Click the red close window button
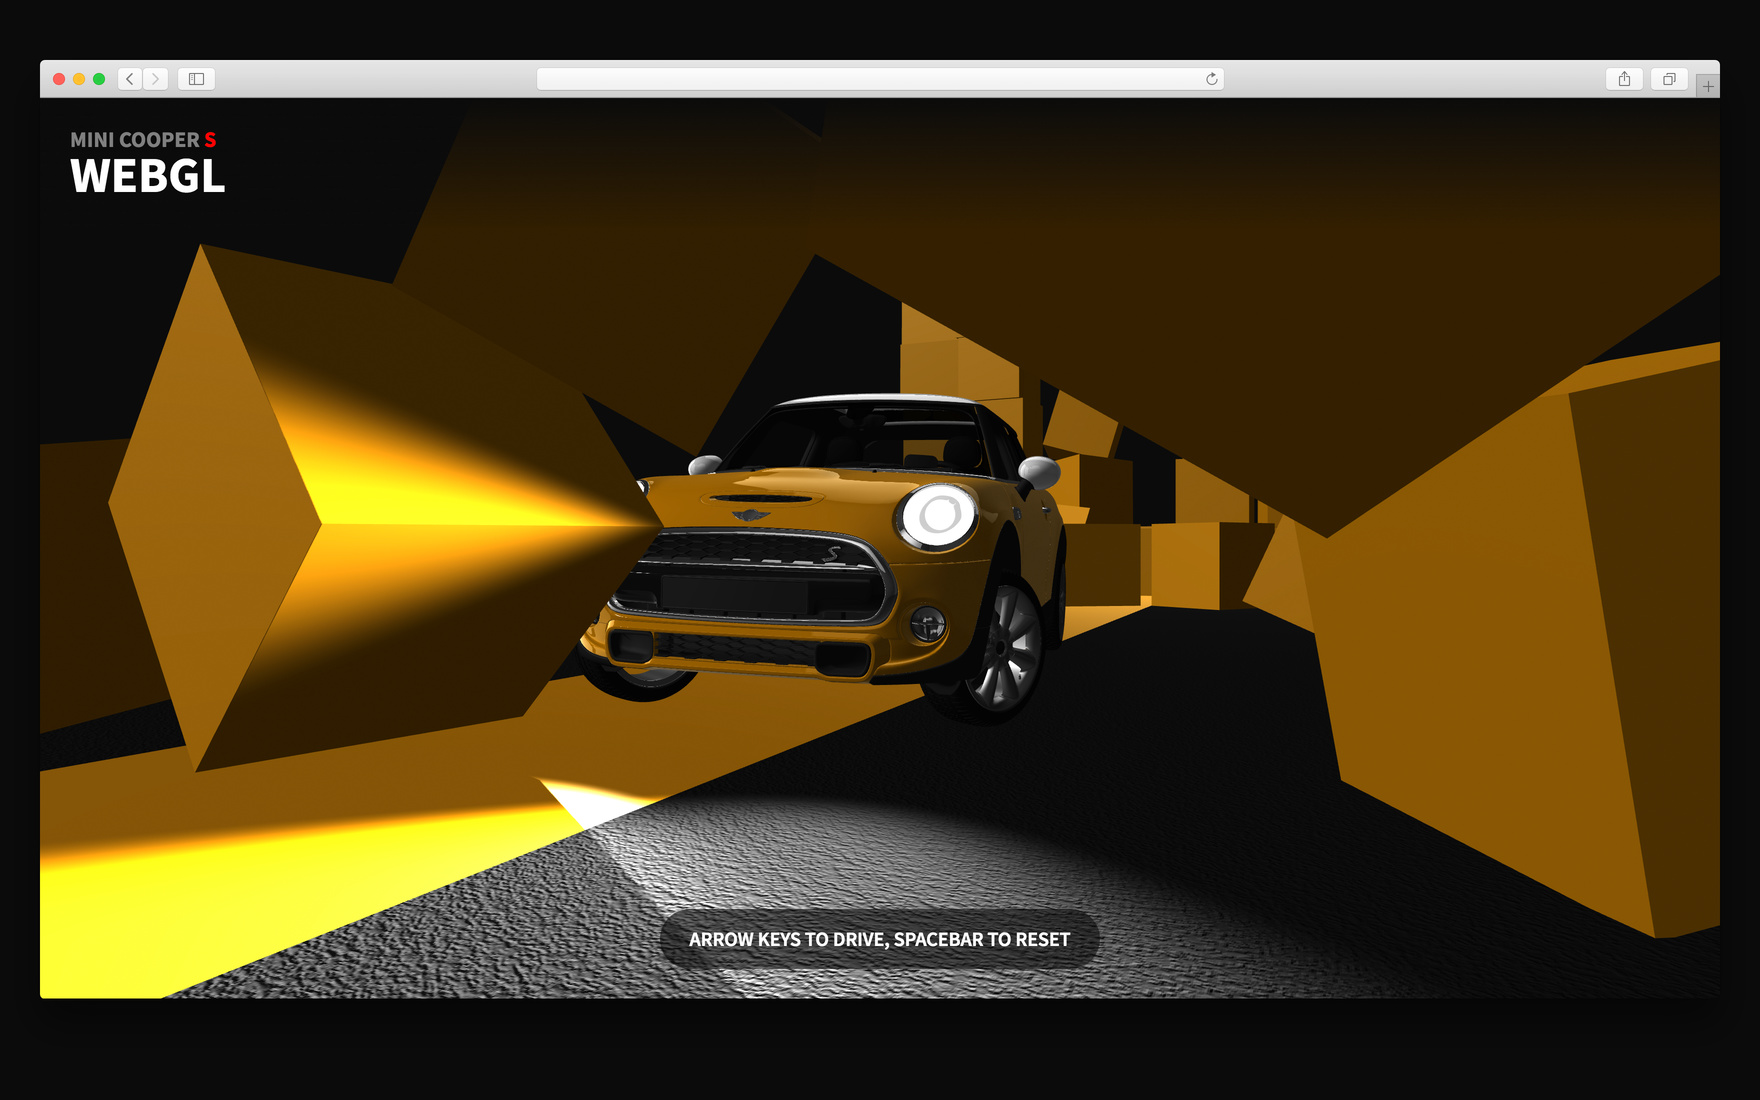Viewport: 1760px width, 1100px height. point(59,79)
